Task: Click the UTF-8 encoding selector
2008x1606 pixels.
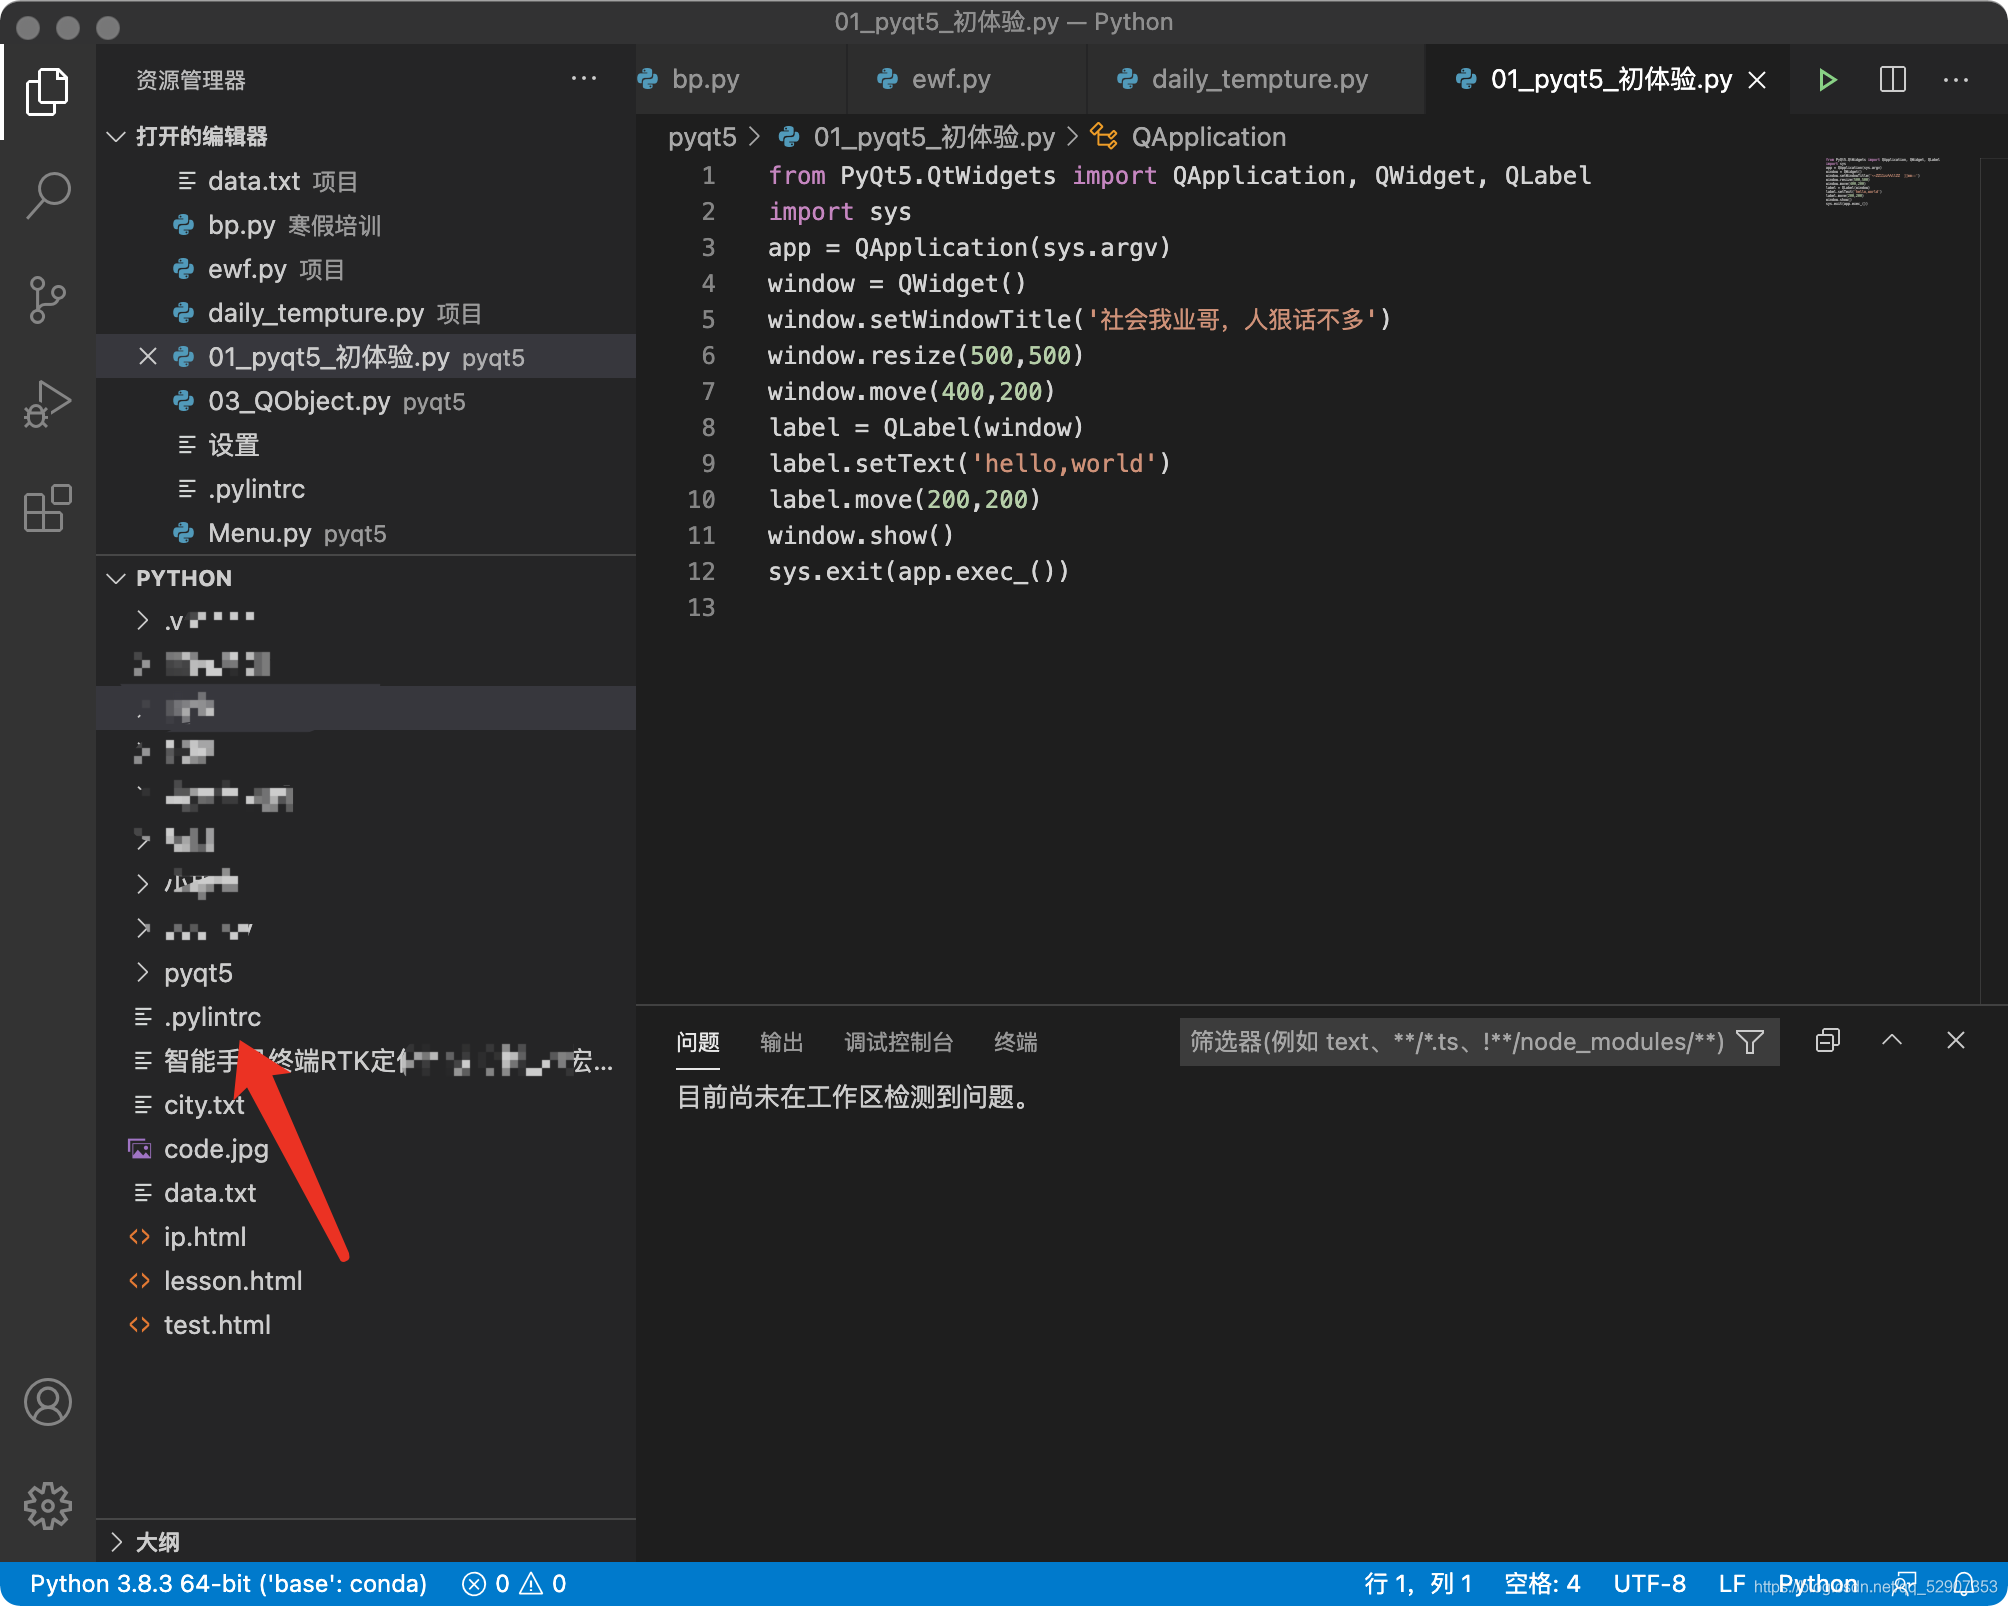Action: (x=1650, y=1584)
